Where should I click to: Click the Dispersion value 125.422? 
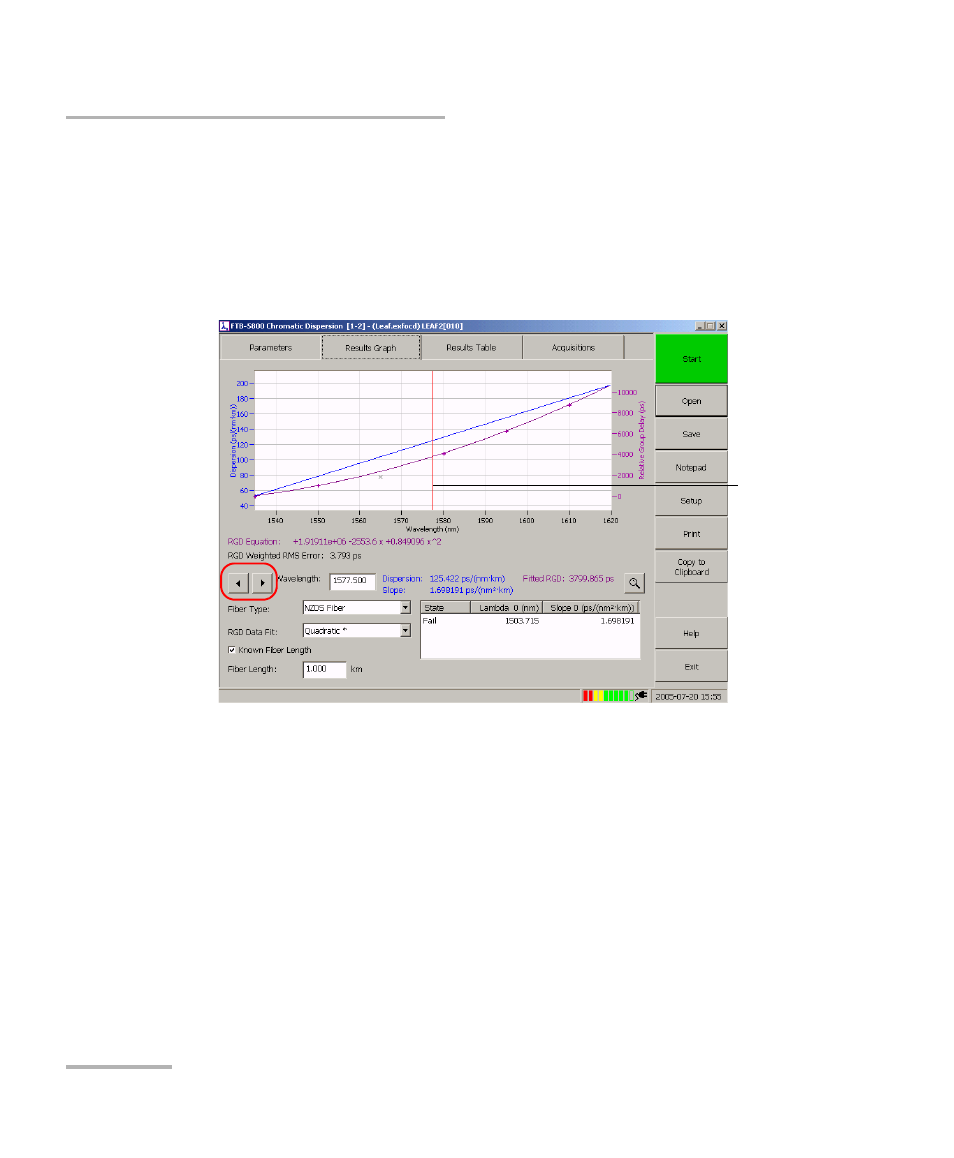point(467,579)
